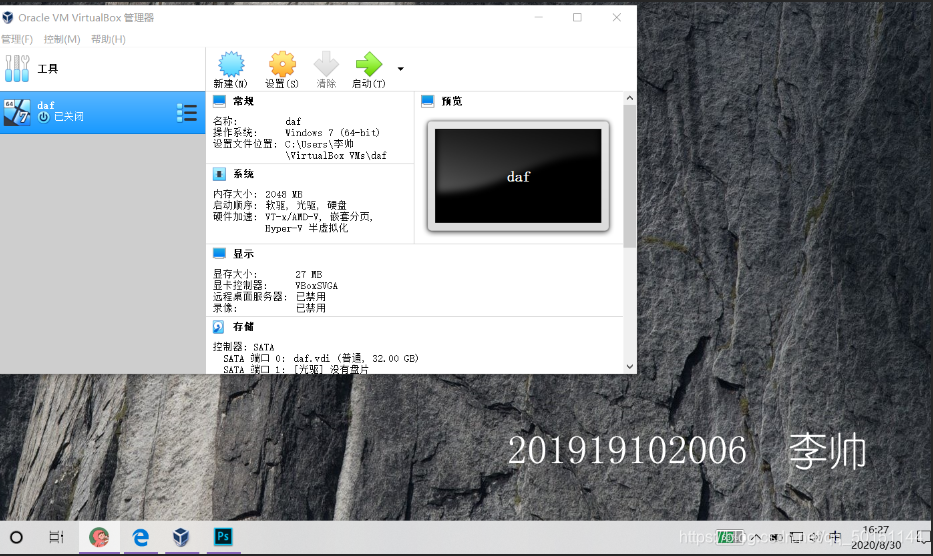Click the battery indicator in the tray
Viewport: 933px width, 556px height.
(x=730, y=538)
